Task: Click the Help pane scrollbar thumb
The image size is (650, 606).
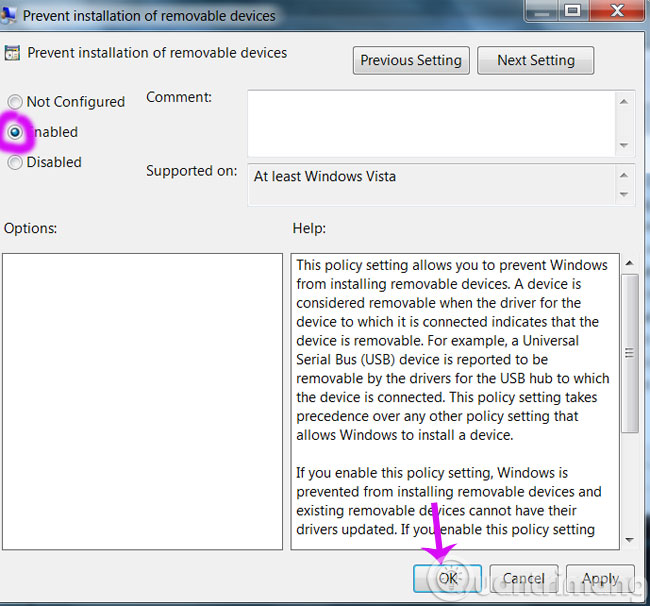Action: pos(630,353)
